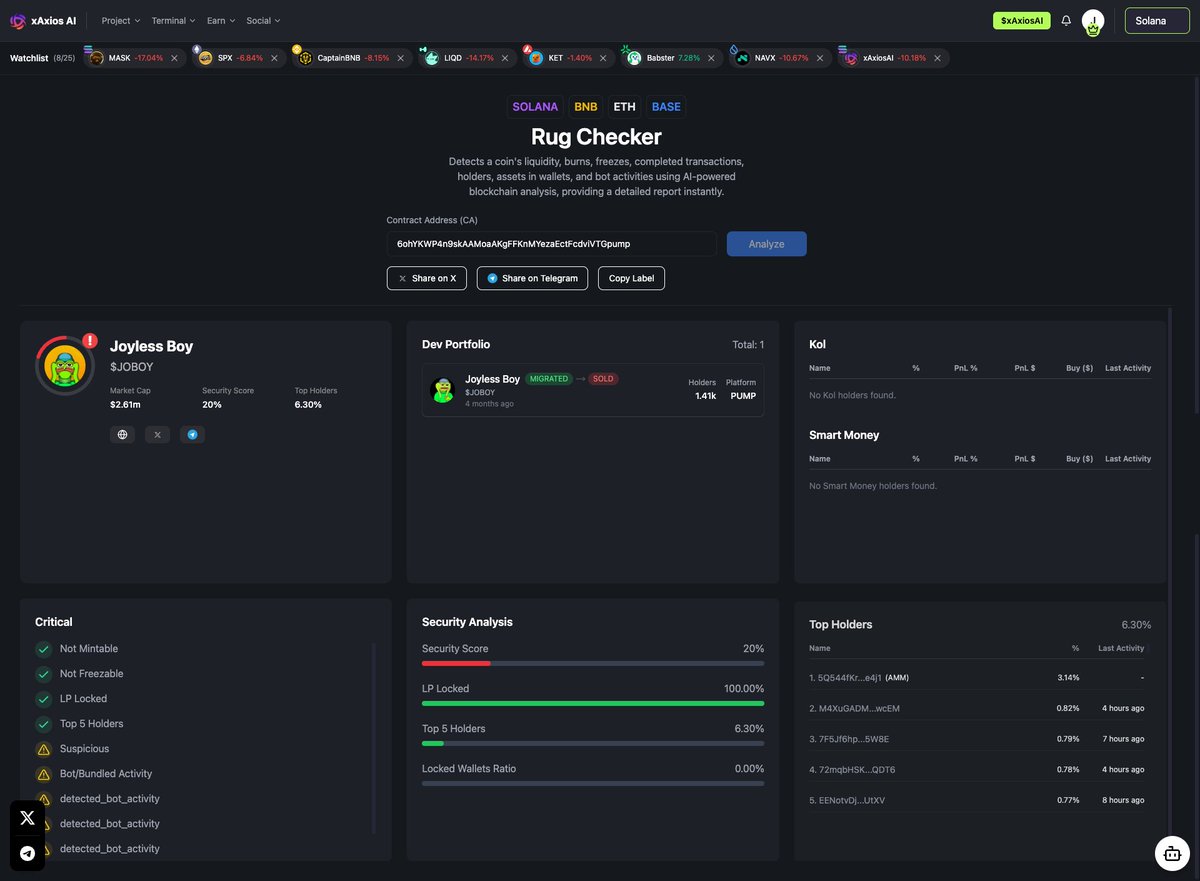The height and width of the screenshot is (881, 1200).
Task: Remove xAxiosAI from the watchlist
Action: pos(937,58)
